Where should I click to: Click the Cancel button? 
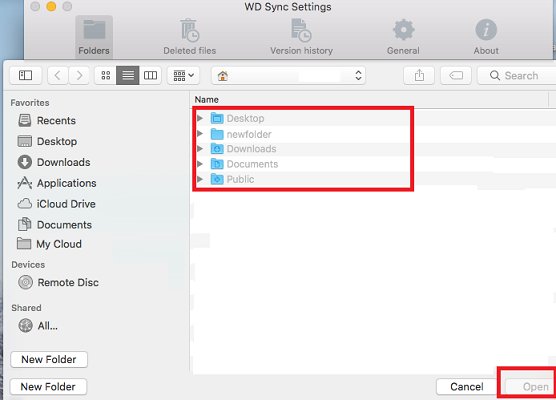pyautogui.click(x=467, y=387)
